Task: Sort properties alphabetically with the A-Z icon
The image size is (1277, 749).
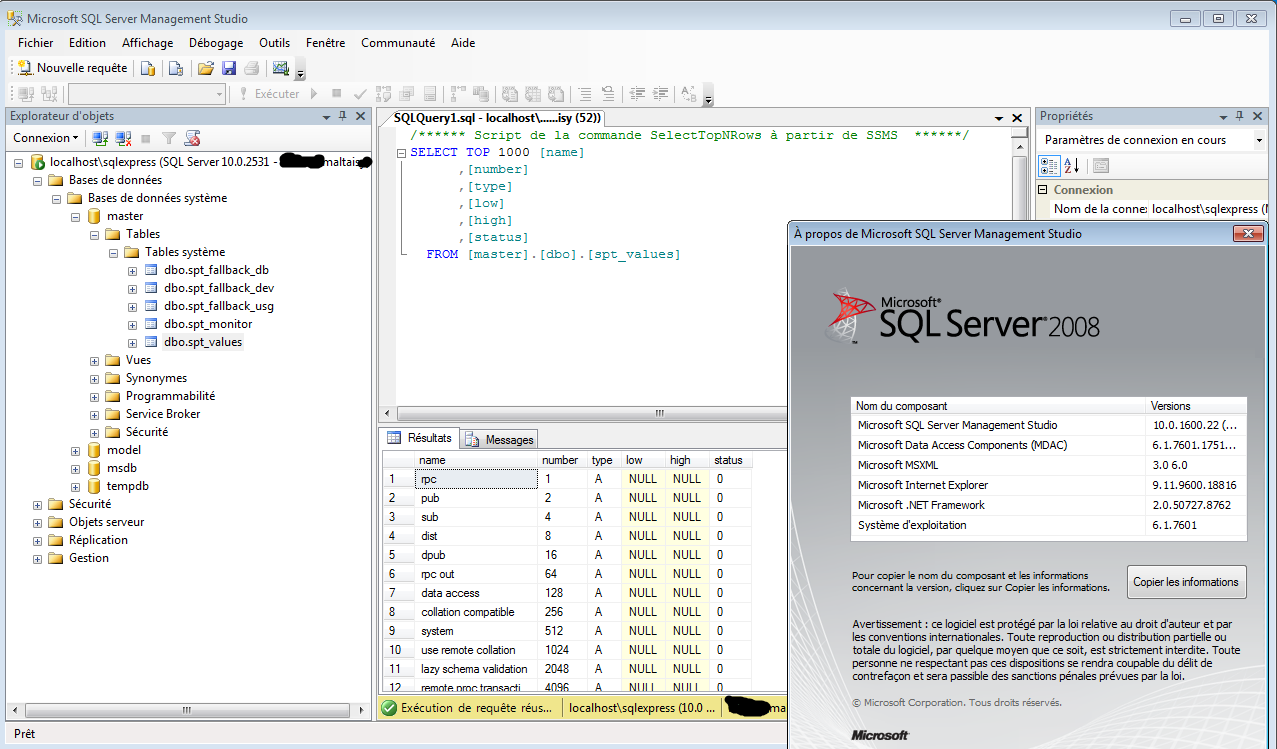Action: [x=1071, y=166]
